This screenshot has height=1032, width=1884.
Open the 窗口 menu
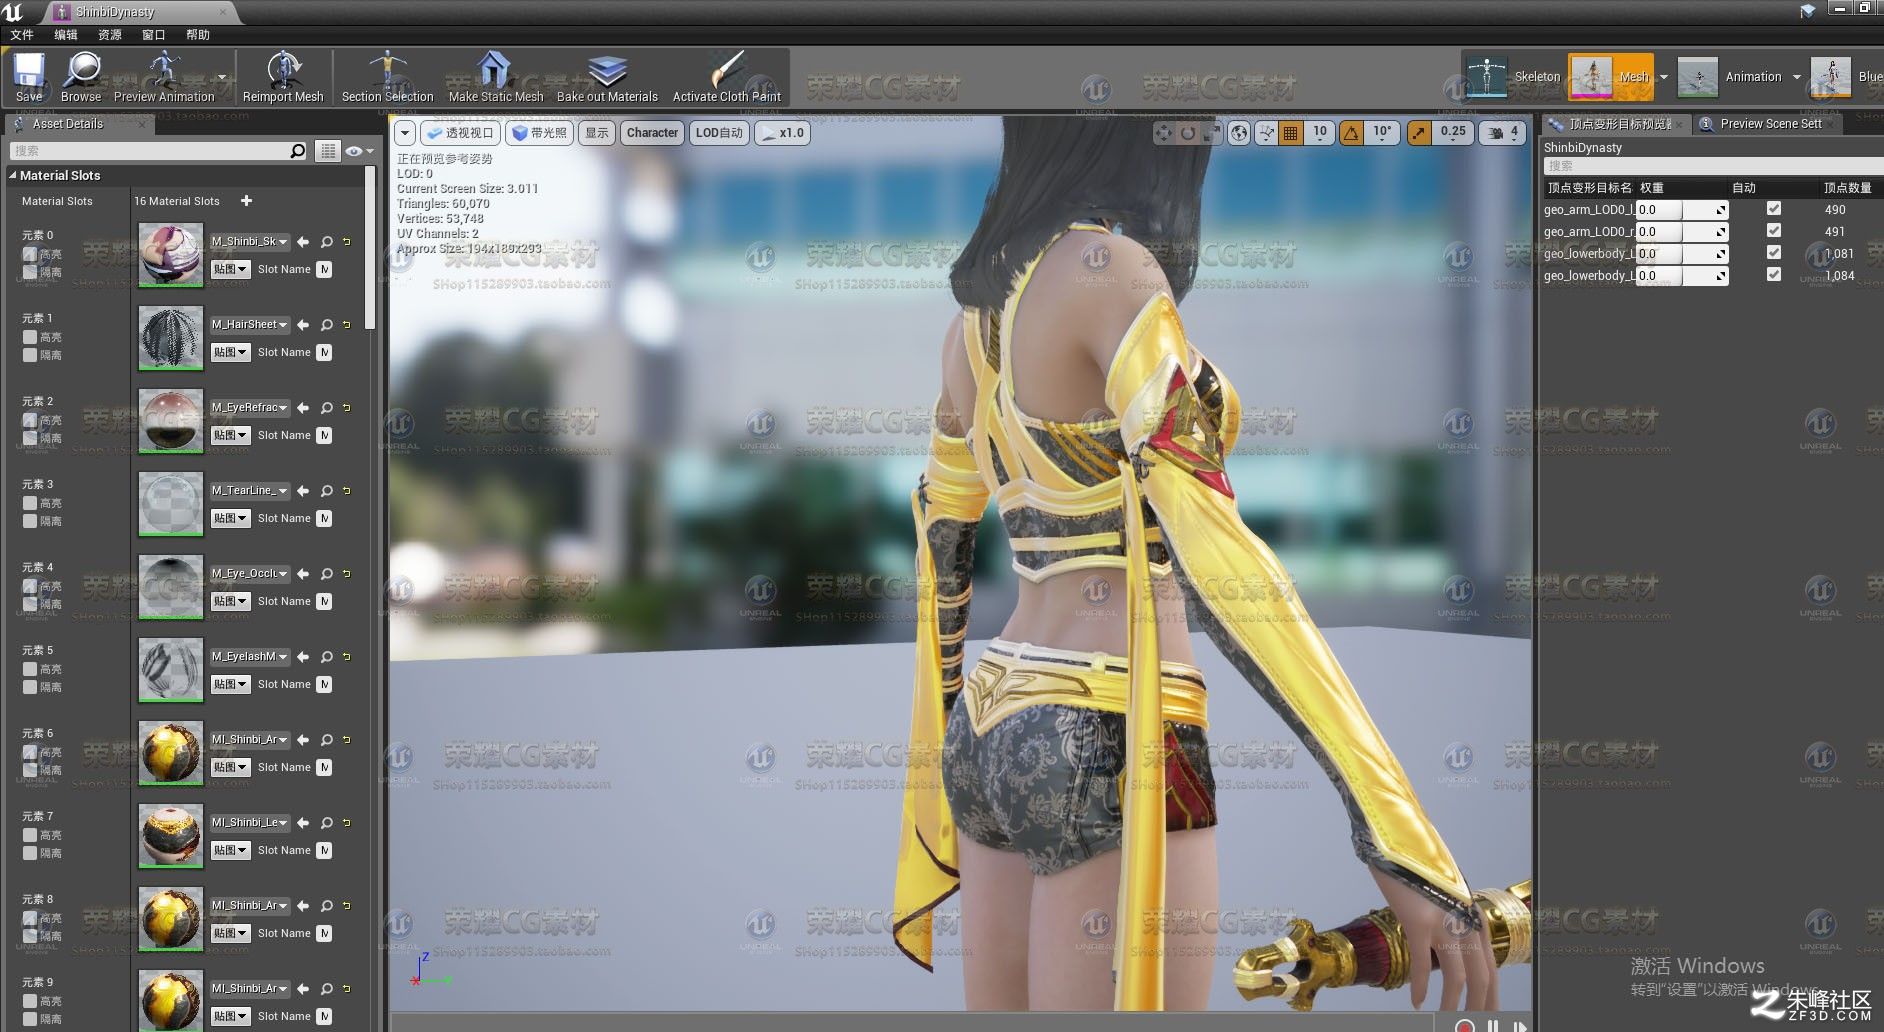click(153, 35)
